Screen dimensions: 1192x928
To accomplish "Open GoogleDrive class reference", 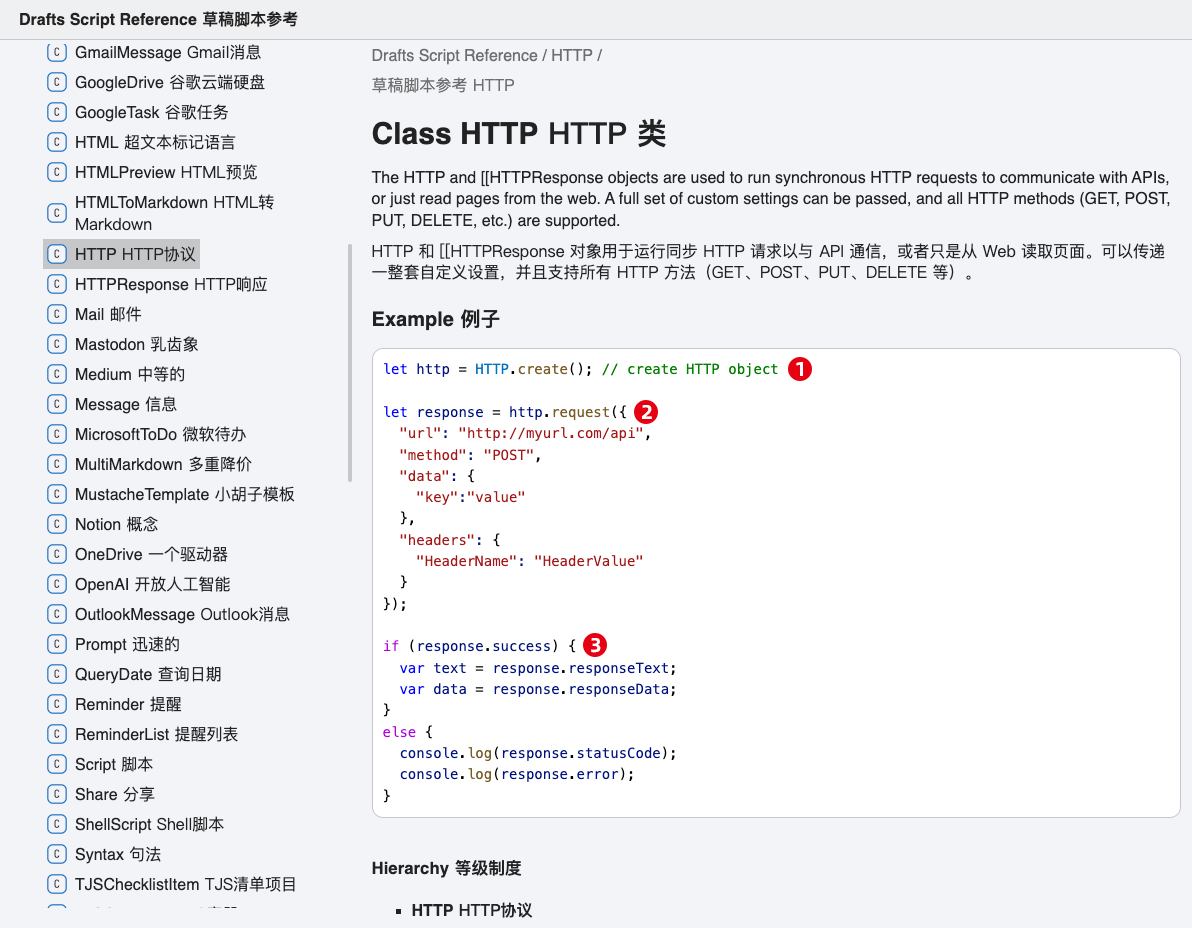I will [170, 82].
